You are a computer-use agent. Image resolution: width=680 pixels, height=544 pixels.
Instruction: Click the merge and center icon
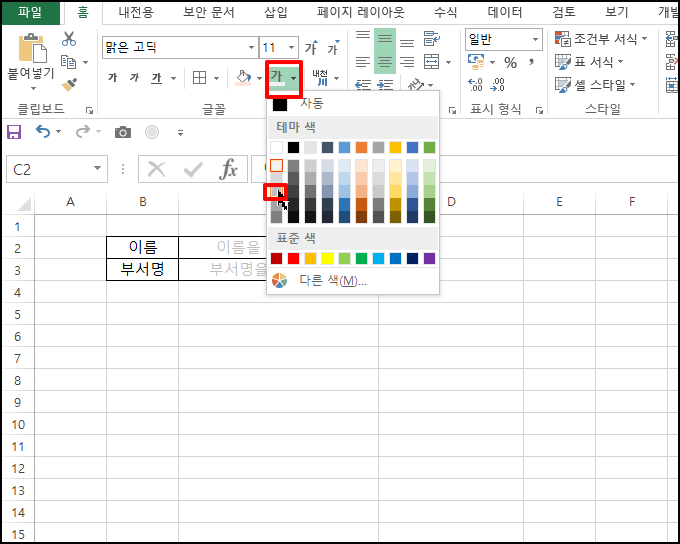click(432, 62)
